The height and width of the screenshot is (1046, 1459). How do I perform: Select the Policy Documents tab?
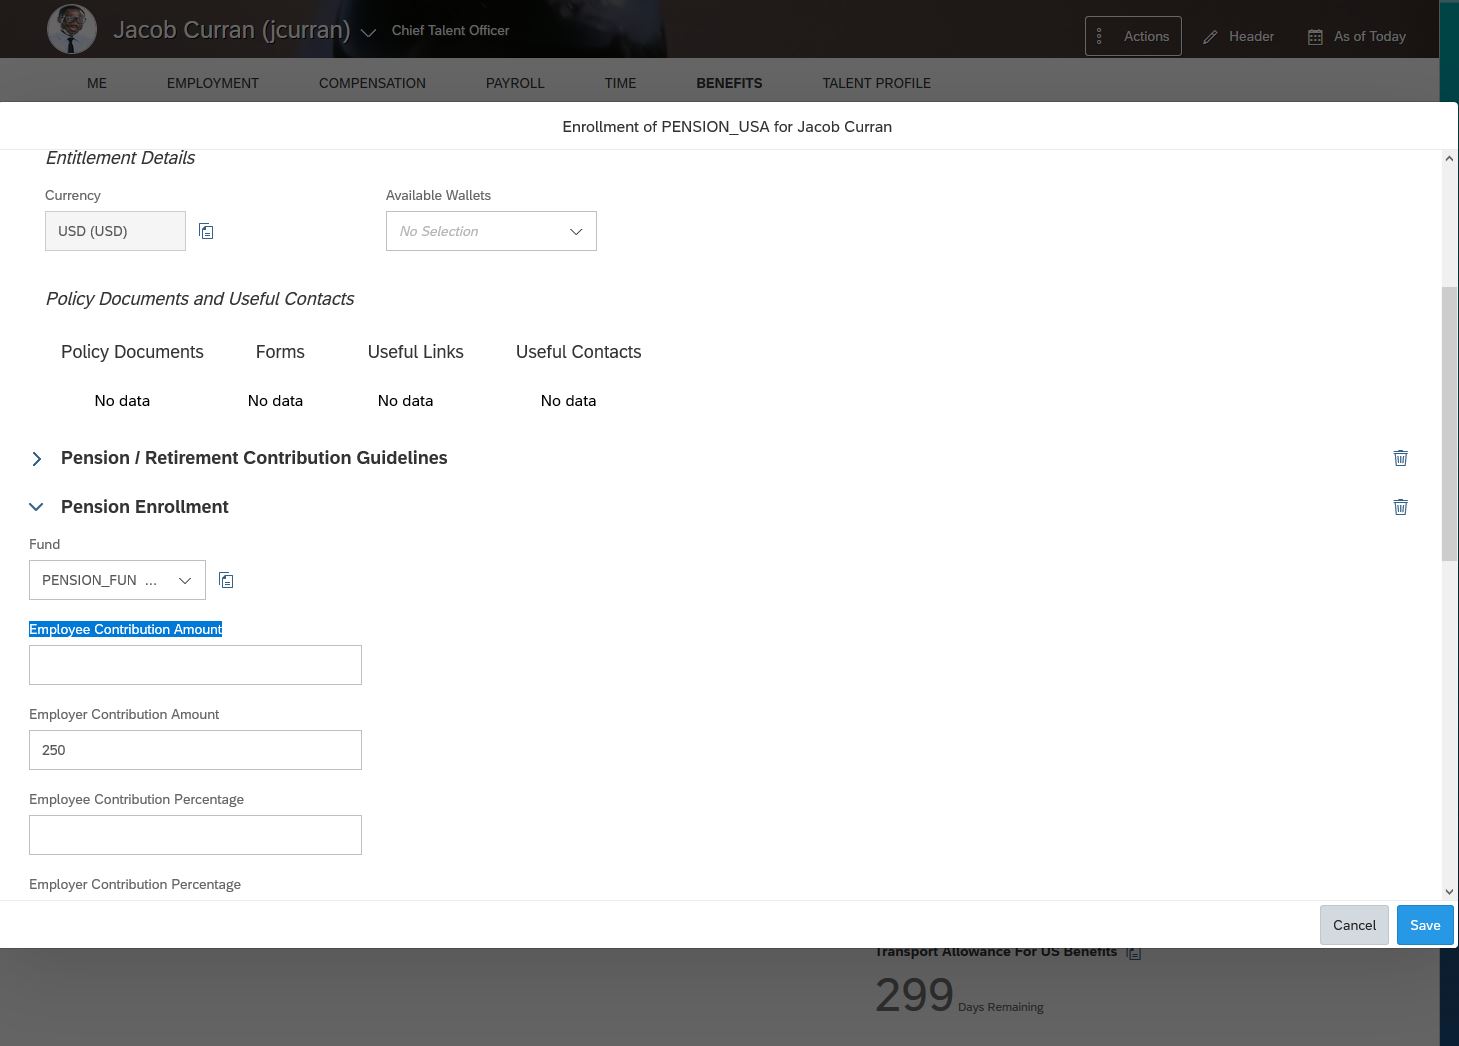[132, 352]
